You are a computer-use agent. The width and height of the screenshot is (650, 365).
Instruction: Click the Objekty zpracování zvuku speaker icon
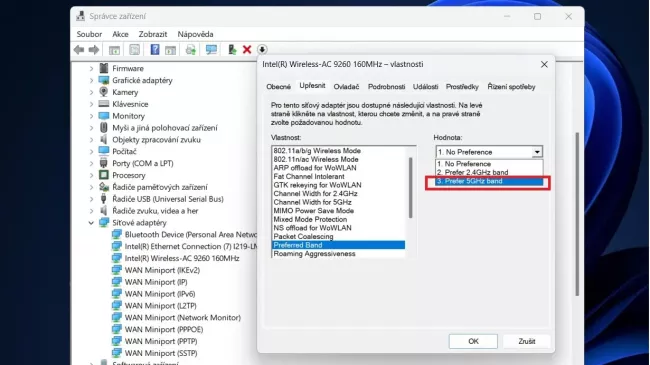pos(104,139)
